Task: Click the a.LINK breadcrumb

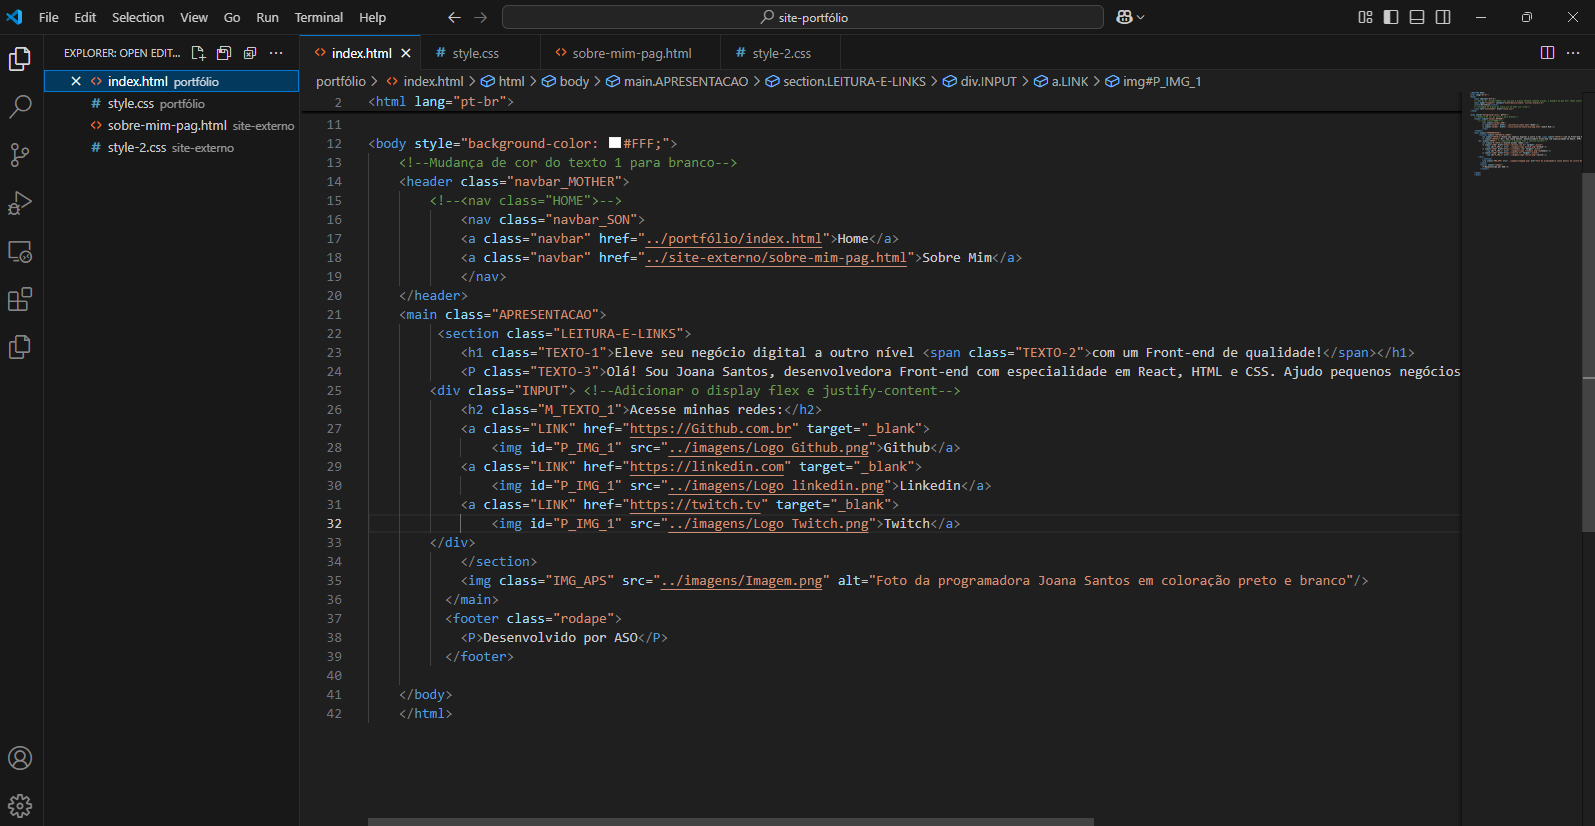Action: tap(1061, 81)
